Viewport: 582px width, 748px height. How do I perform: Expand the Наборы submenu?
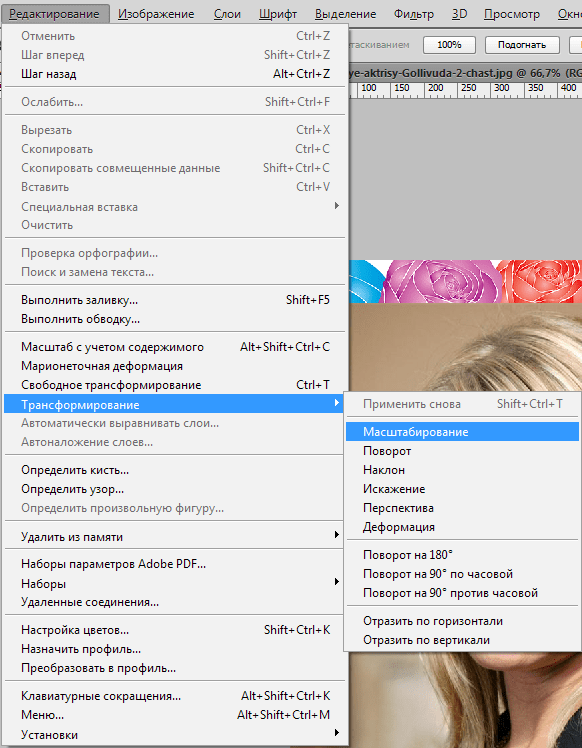click(x=175, y=583)
